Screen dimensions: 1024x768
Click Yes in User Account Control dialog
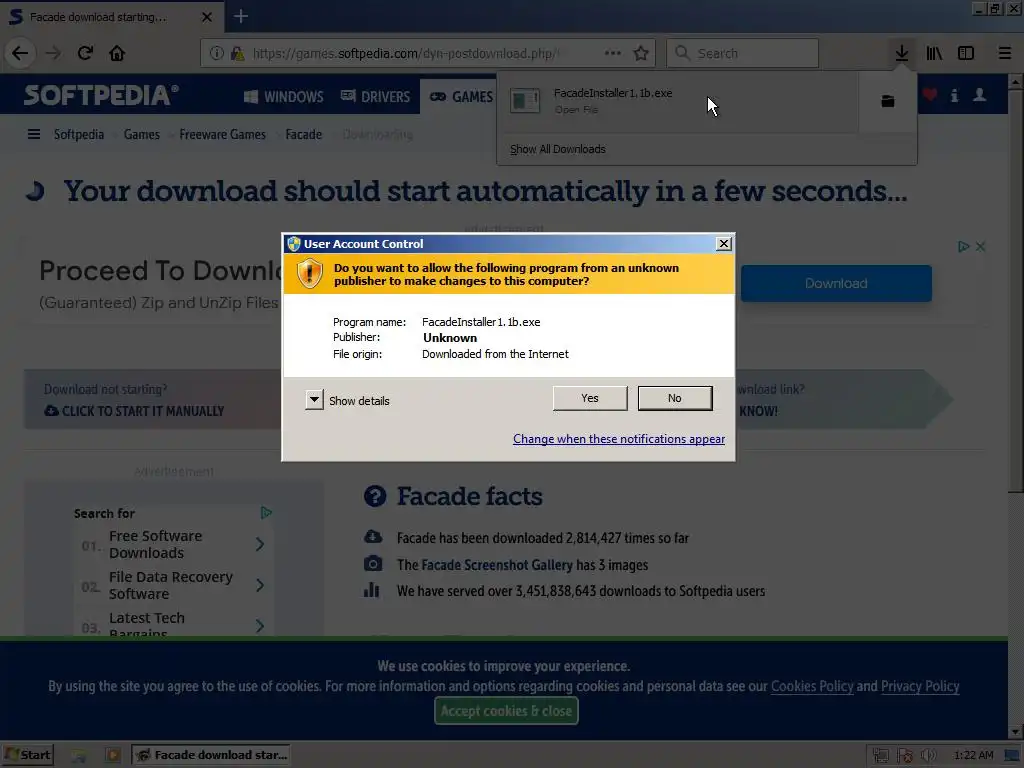coord(590,398)
